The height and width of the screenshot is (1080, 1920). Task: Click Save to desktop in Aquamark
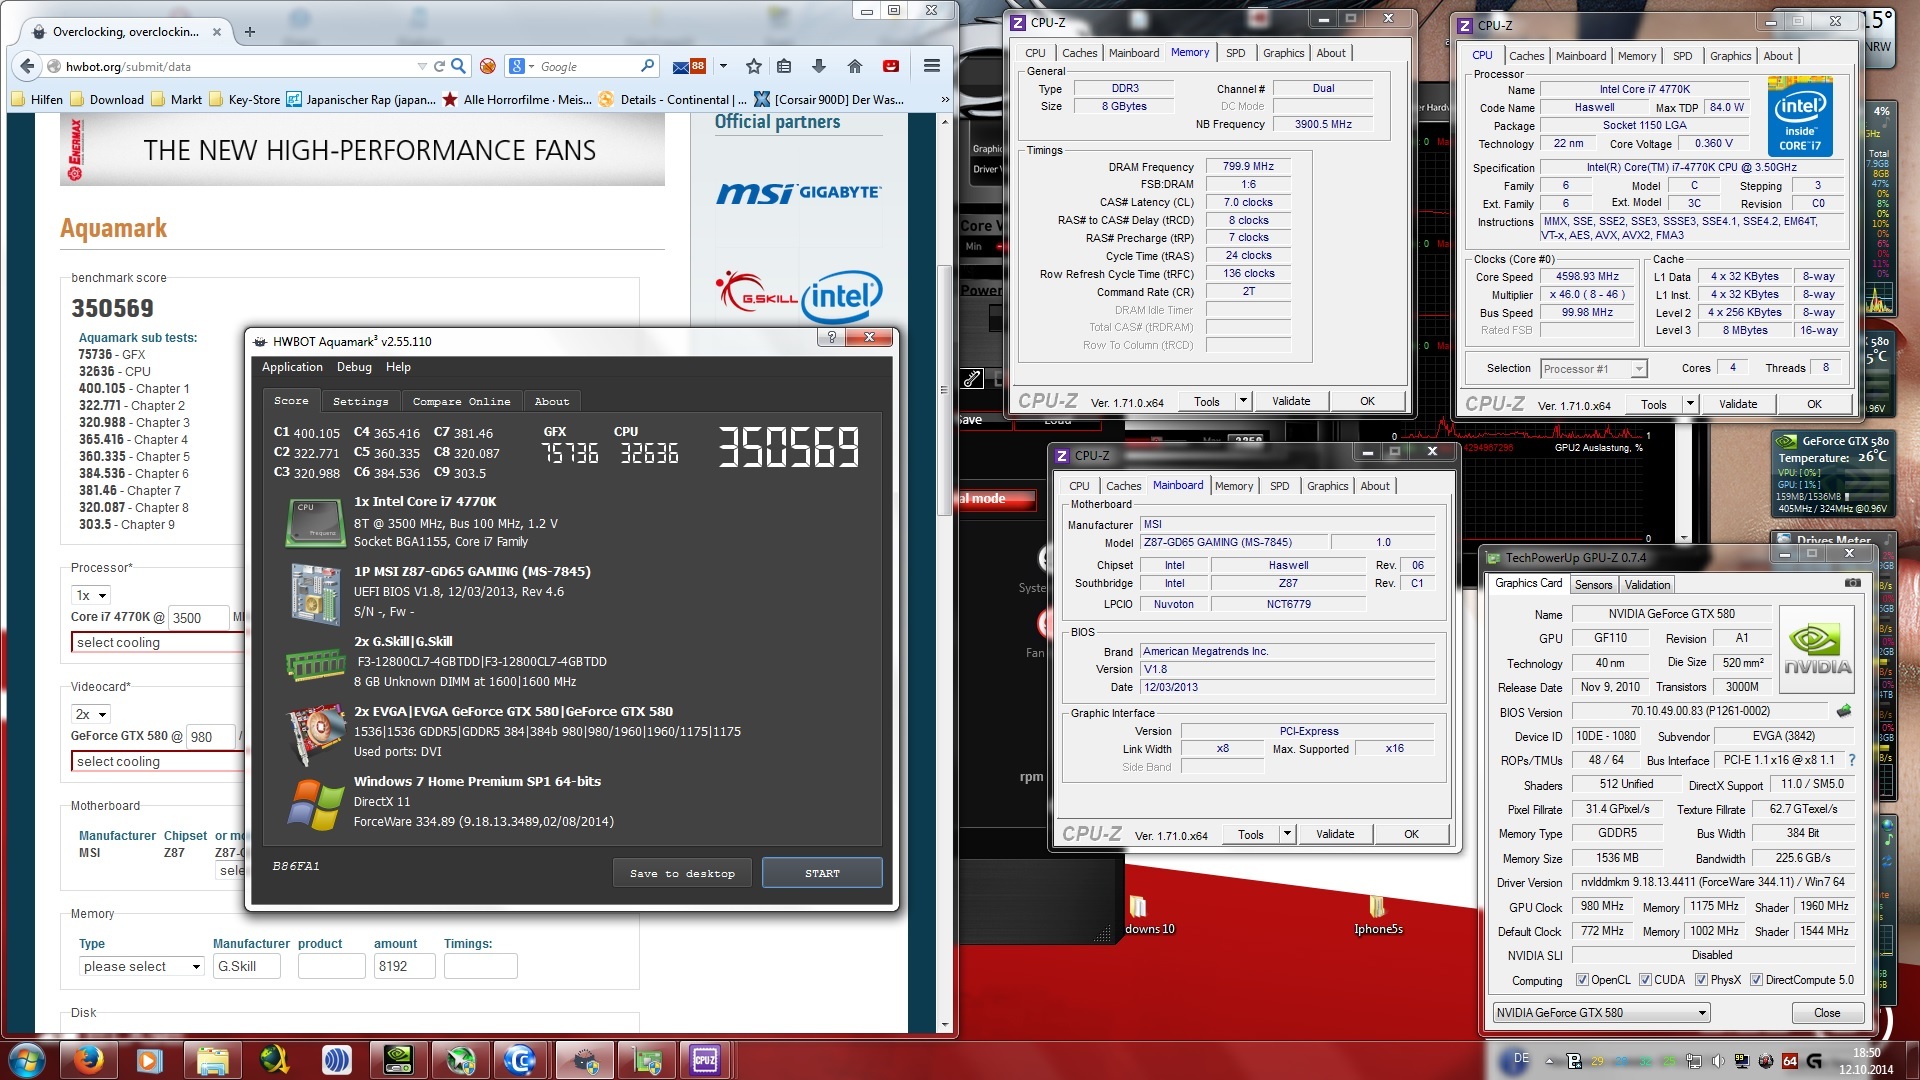click(682, 873)
